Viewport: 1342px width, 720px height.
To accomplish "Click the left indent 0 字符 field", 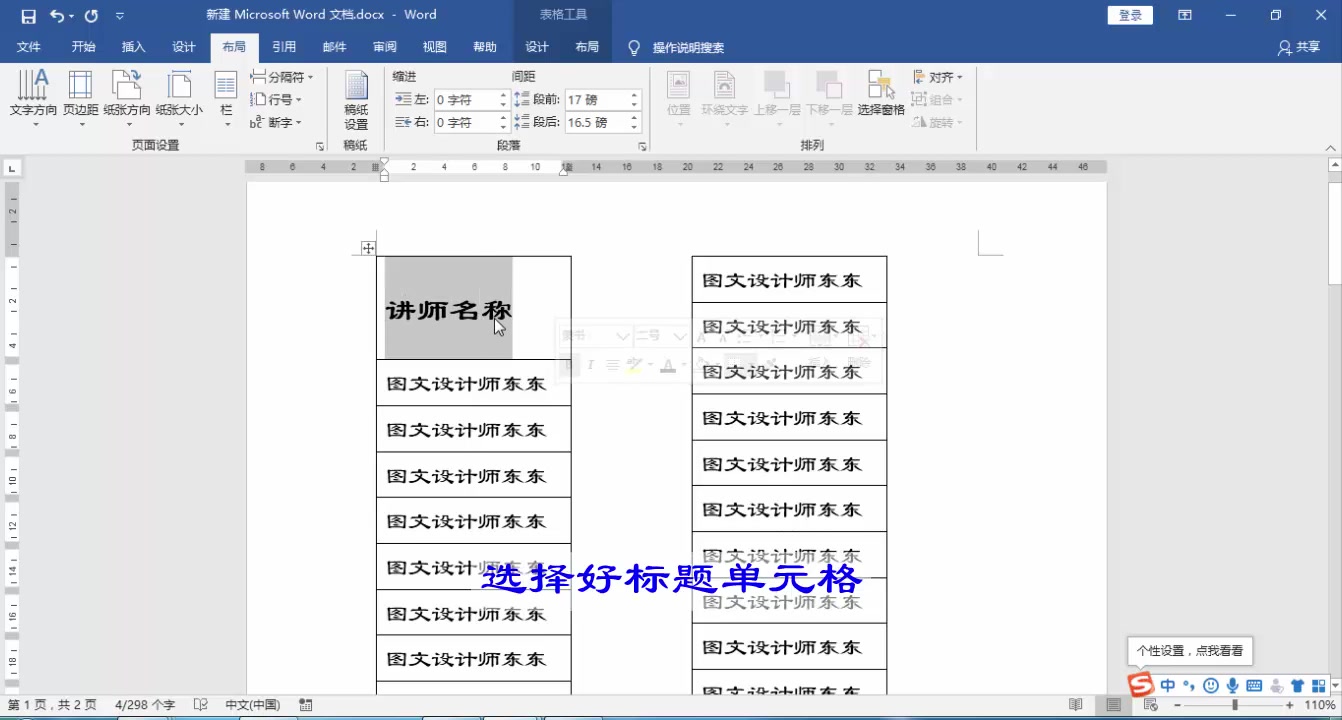I will pos(464,100).
